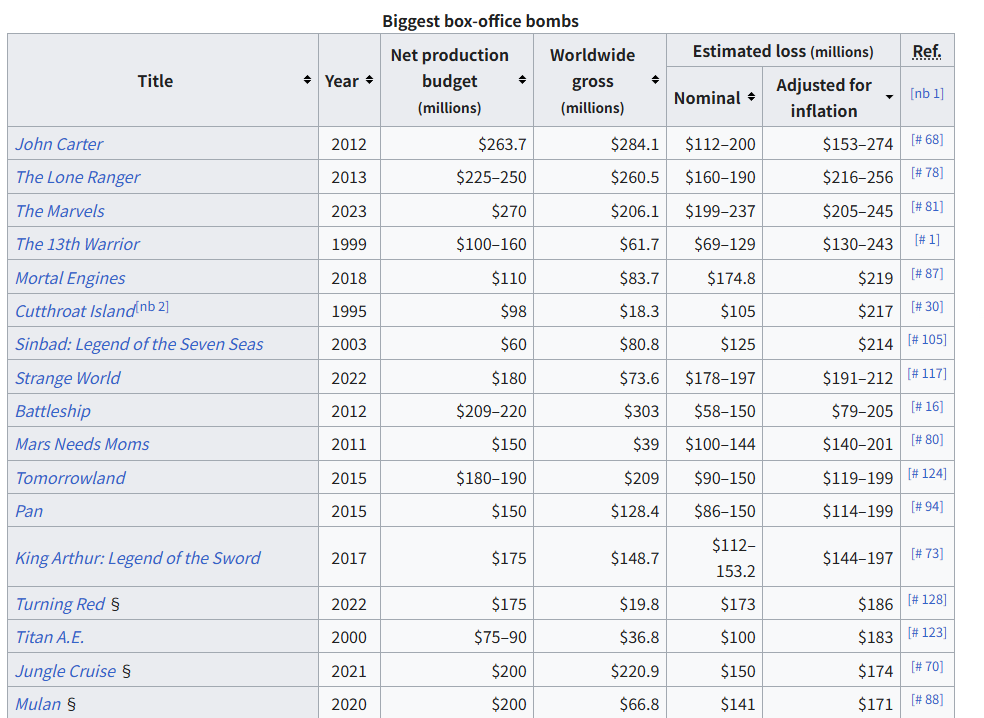Select Cutthroat Island's $18.3 gross cell
984x718 pixels.
(x=600, y=311)
